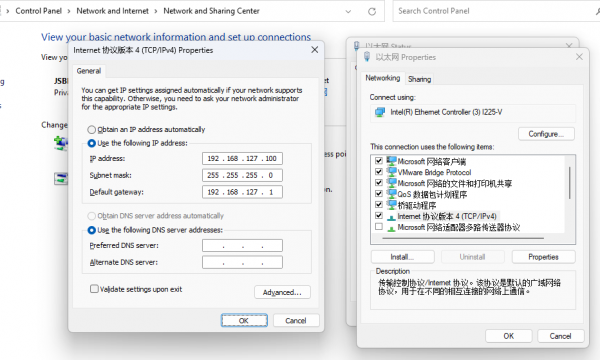Click the Microsoft 网络客户端 item icon

tap(391, 161)
